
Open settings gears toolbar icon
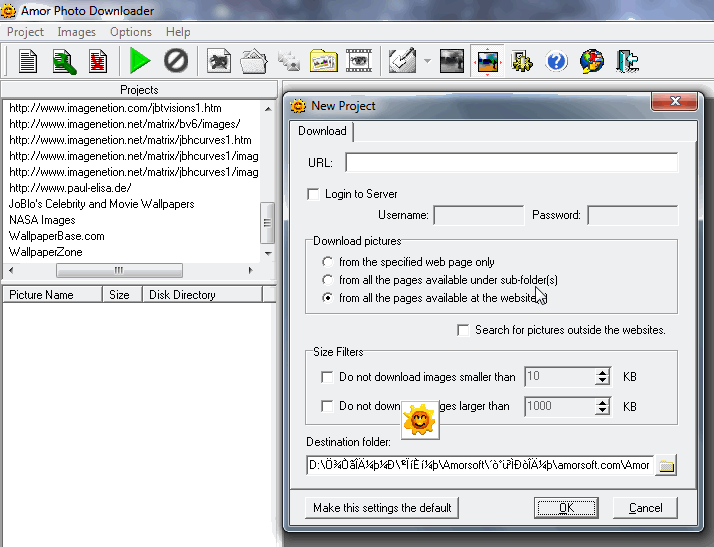coord(522,61)
